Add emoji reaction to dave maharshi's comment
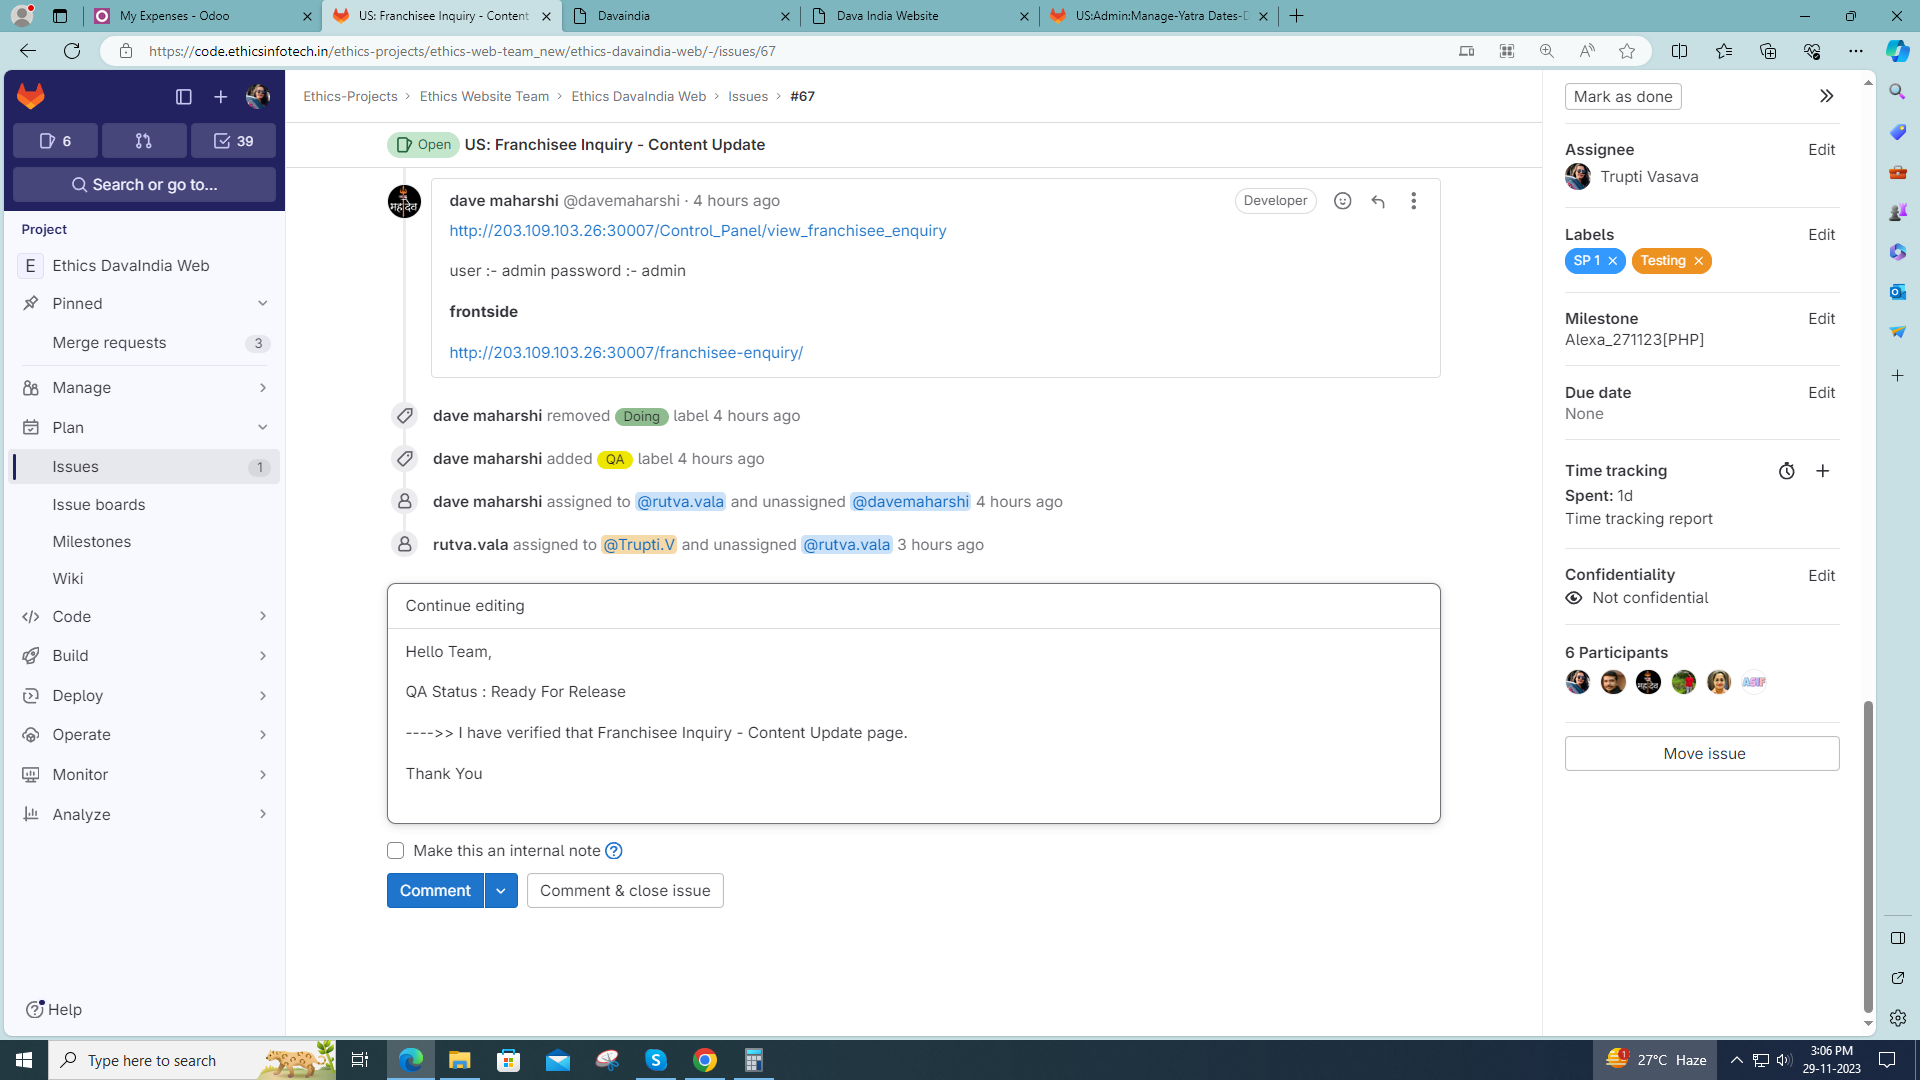 click(x=1342, y=201)
